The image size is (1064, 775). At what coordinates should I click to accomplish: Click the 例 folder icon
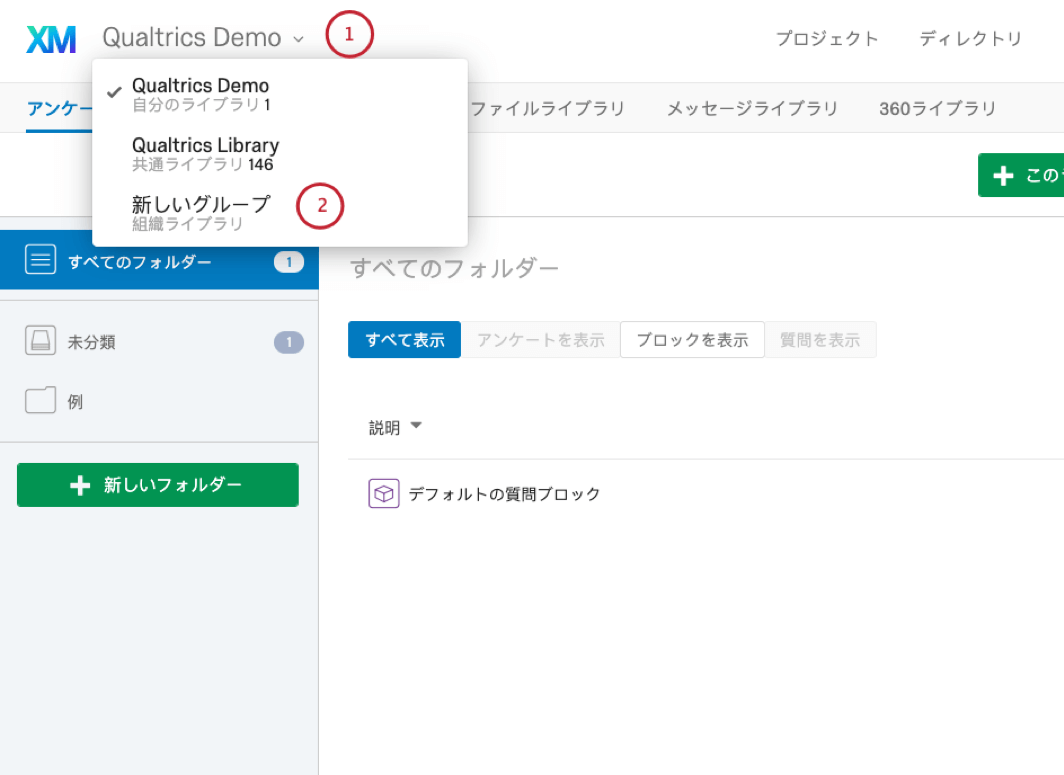point(41,400)
